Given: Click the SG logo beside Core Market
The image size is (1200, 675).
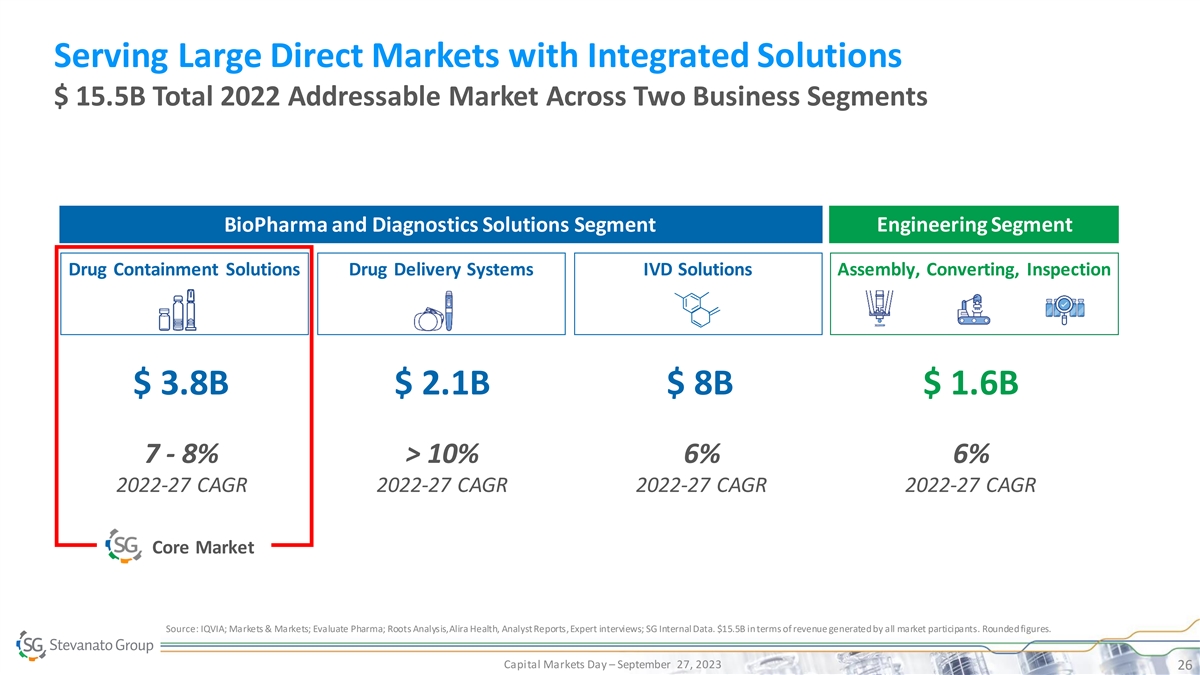Looking at the screenshot, I should 123,546.
